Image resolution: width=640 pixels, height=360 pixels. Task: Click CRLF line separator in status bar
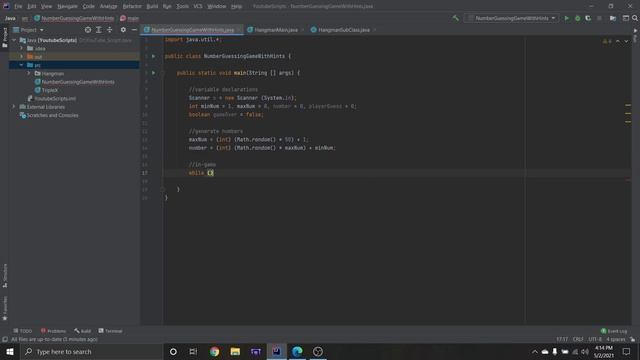click(x=578, y=339)
